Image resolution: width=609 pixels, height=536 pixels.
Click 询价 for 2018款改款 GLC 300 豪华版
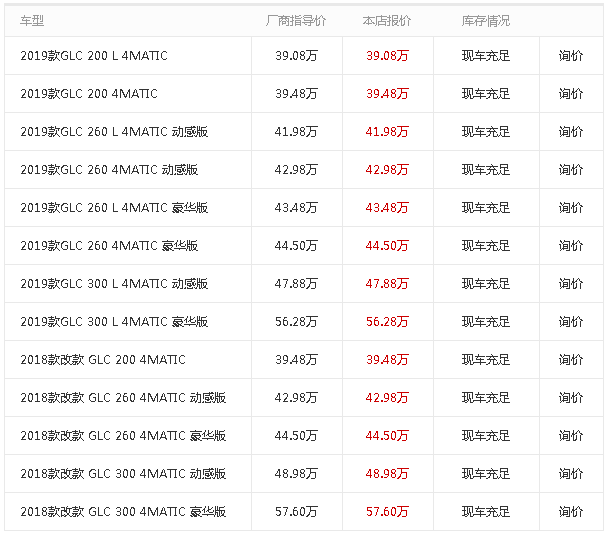(x=571, y=512)
